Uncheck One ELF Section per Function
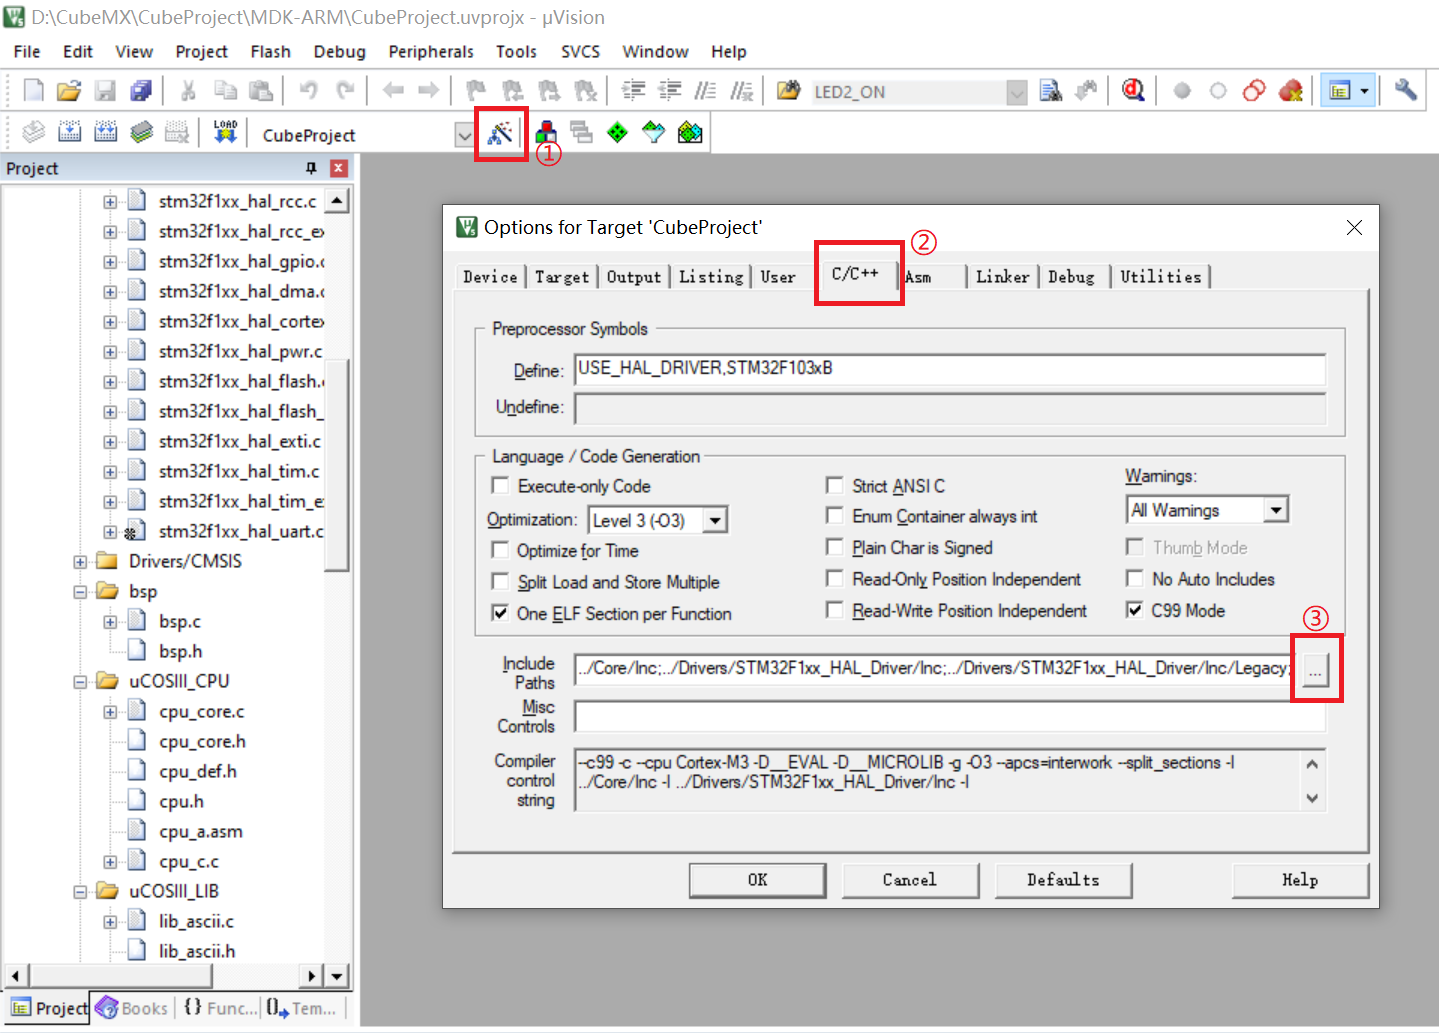 coord(500,613)
